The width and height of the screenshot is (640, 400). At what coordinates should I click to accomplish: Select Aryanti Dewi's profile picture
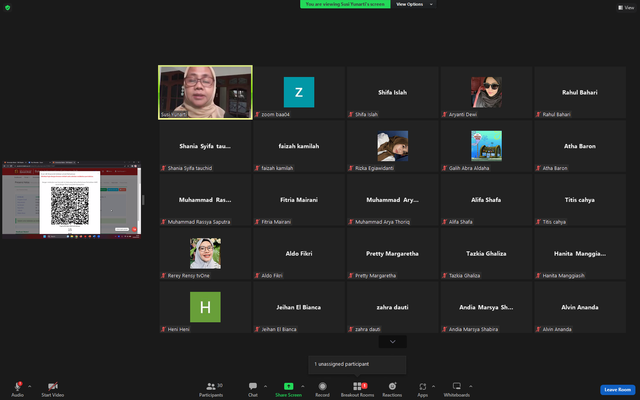pyautogui.click(x=486, y=92)
